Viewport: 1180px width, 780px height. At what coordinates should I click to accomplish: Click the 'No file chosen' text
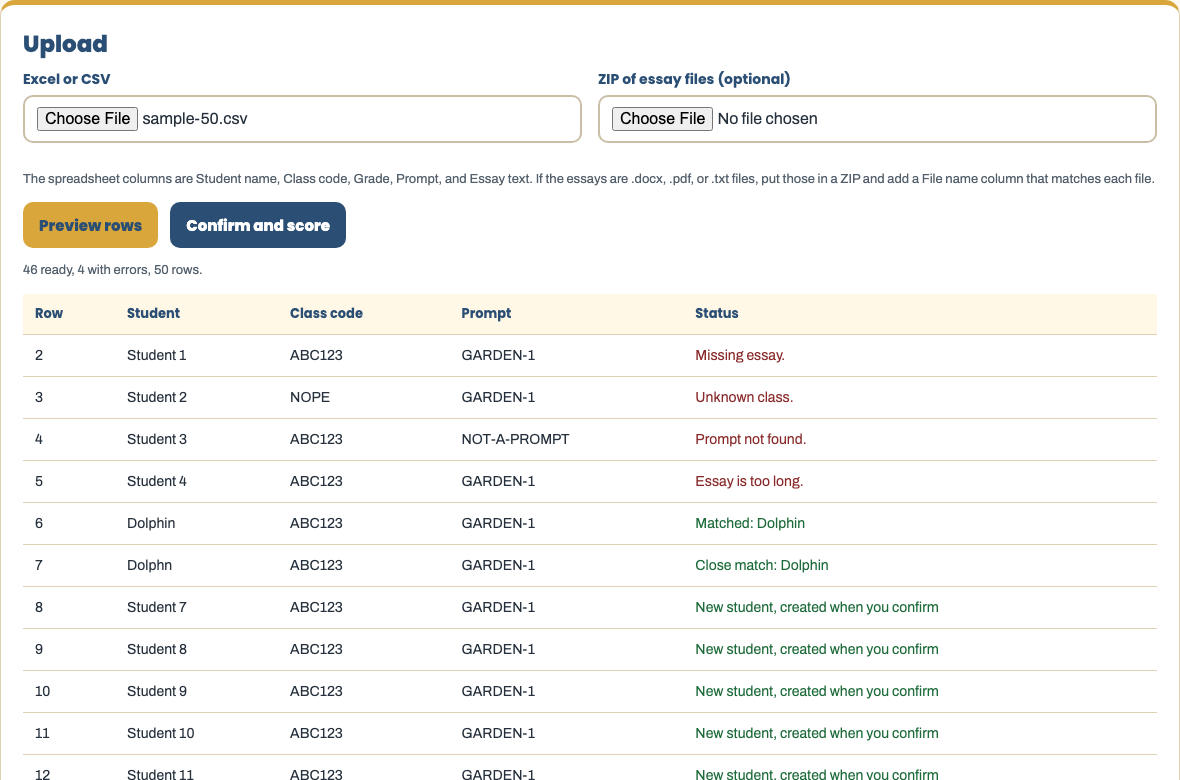pos(768,119)
